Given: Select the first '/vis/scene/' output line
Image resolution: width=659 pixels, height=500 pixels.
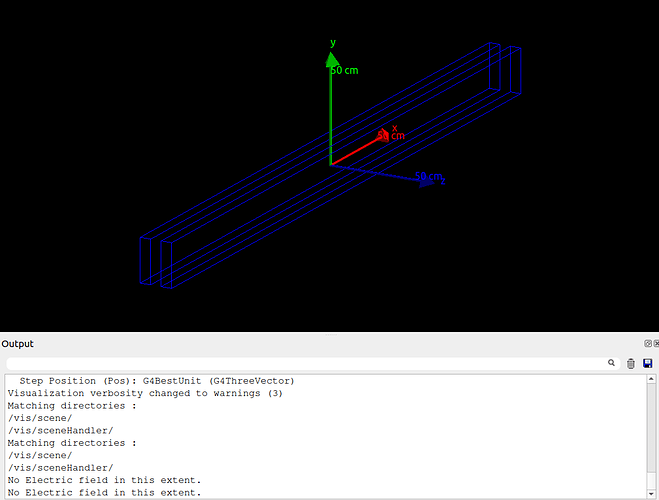Looking at the screenshot, I should [40, 418].
